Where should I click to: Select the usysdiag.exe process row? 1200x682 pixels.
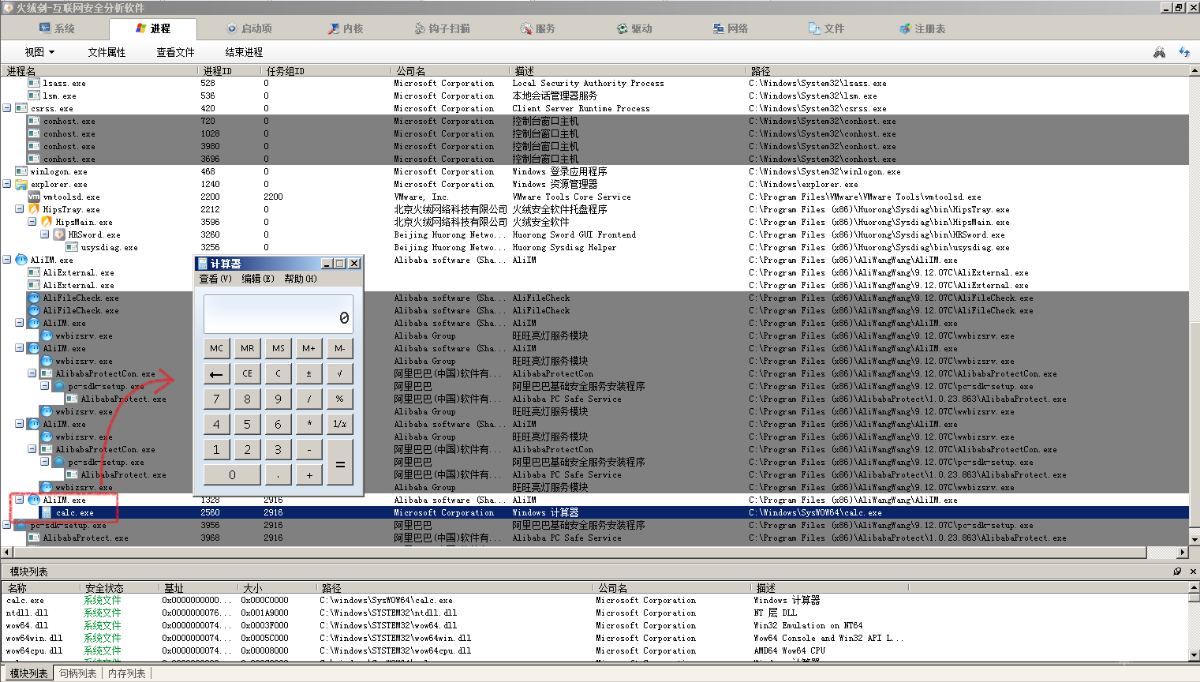click(595, 247)
